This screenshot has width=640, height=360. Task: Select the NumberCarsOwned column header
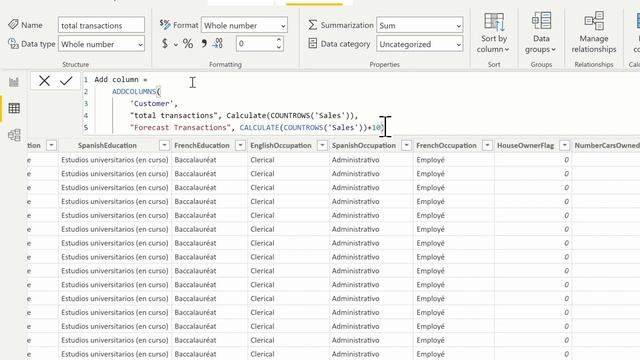click(x=607, y=145)
